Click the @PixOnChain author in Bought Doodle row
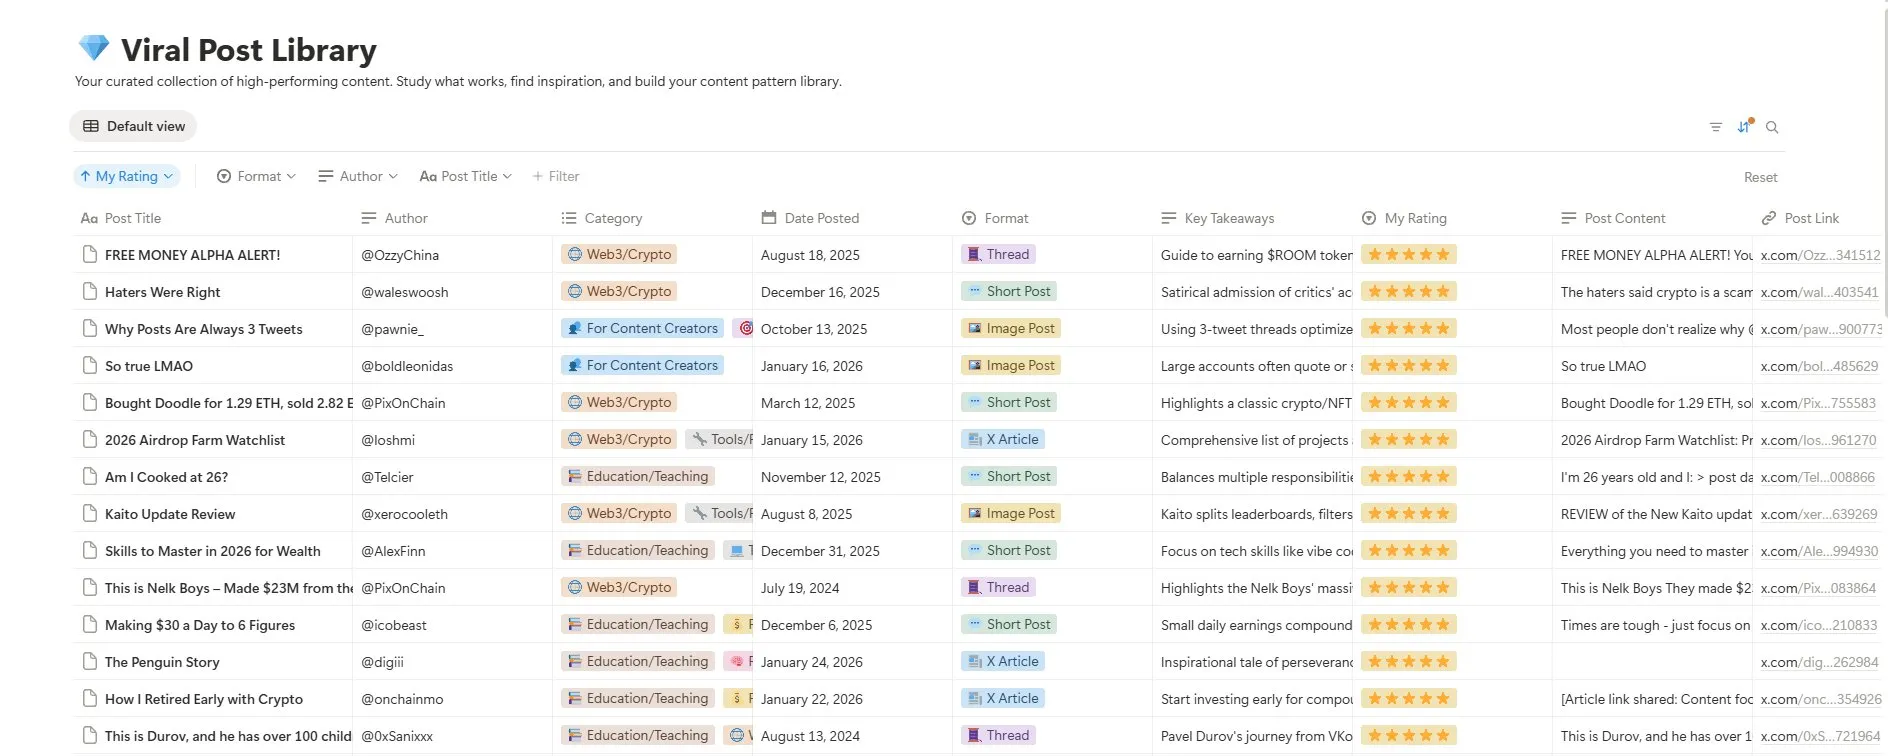 [403, 403]
